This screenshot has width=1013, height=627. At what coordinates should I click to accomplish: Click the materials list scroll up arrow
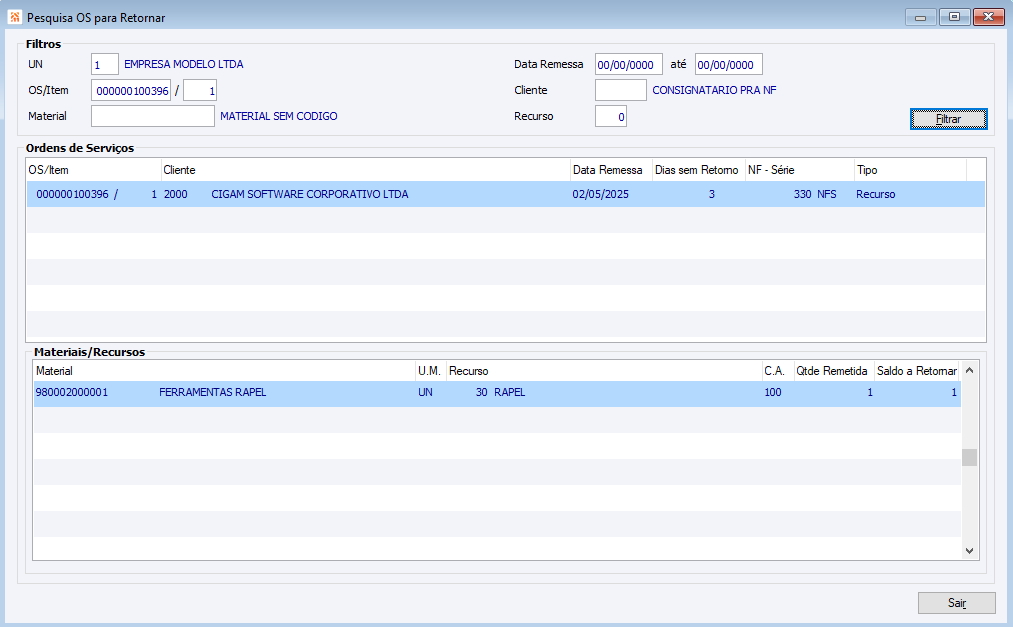click(x=969, y=370)
